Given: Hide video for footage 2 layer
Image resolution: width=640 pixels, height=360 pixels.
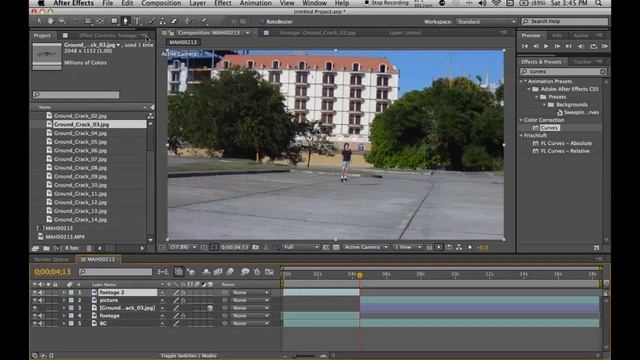Looking at the screenshot, I should [x=35, y=293].
